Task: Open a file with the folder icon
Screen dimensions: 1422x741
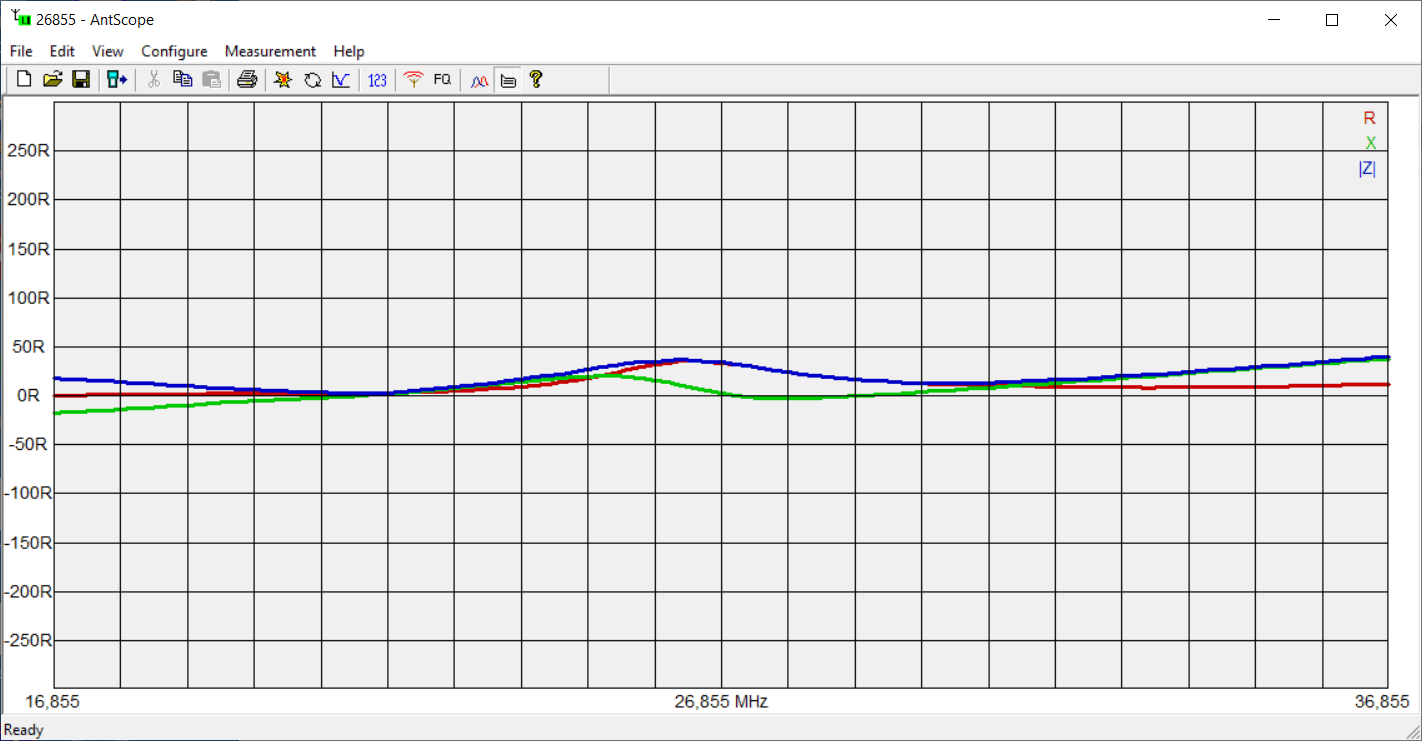Action: coord(53,80)
